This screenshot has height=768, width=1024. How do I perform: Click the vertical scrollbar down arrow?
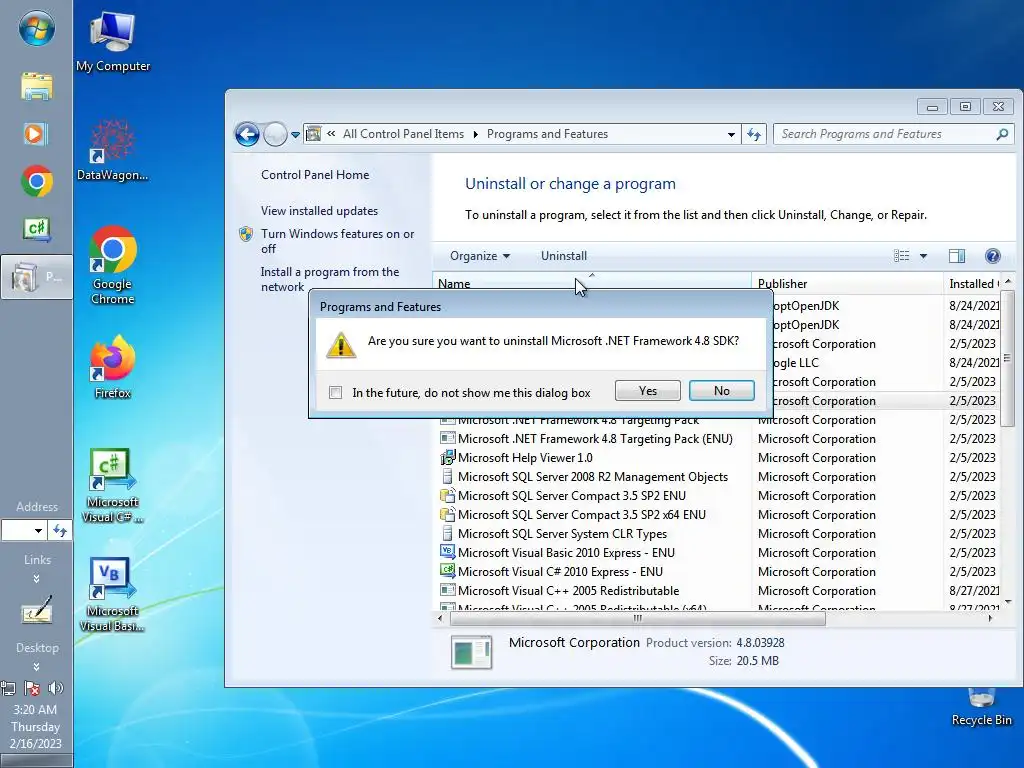[x=1008, y=601]
